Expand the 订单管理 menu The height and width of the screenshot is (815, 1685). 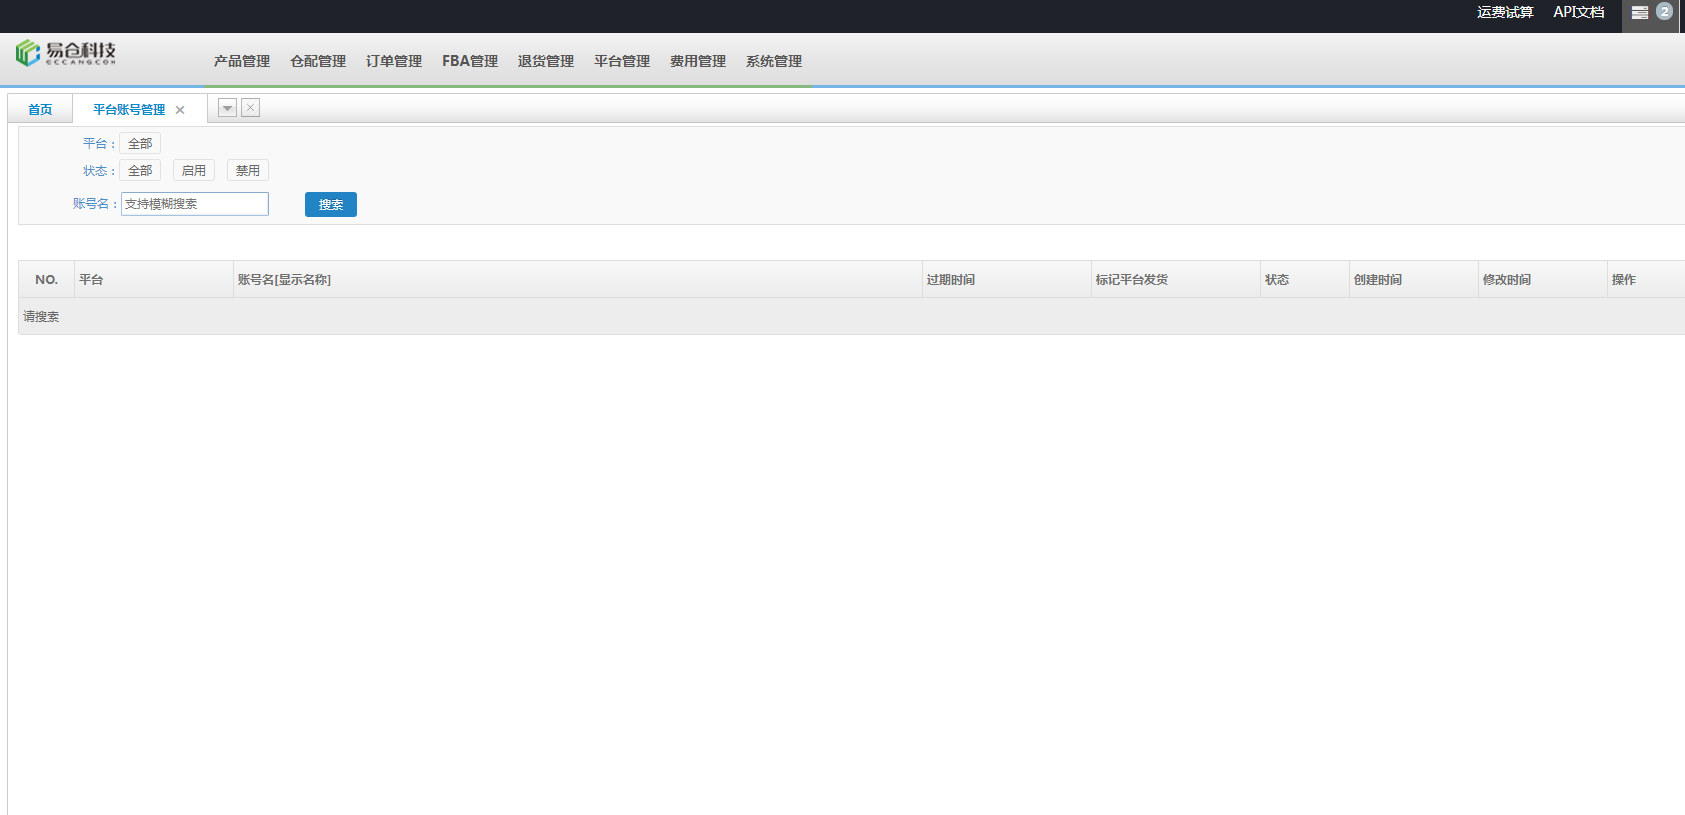(394, 61)
